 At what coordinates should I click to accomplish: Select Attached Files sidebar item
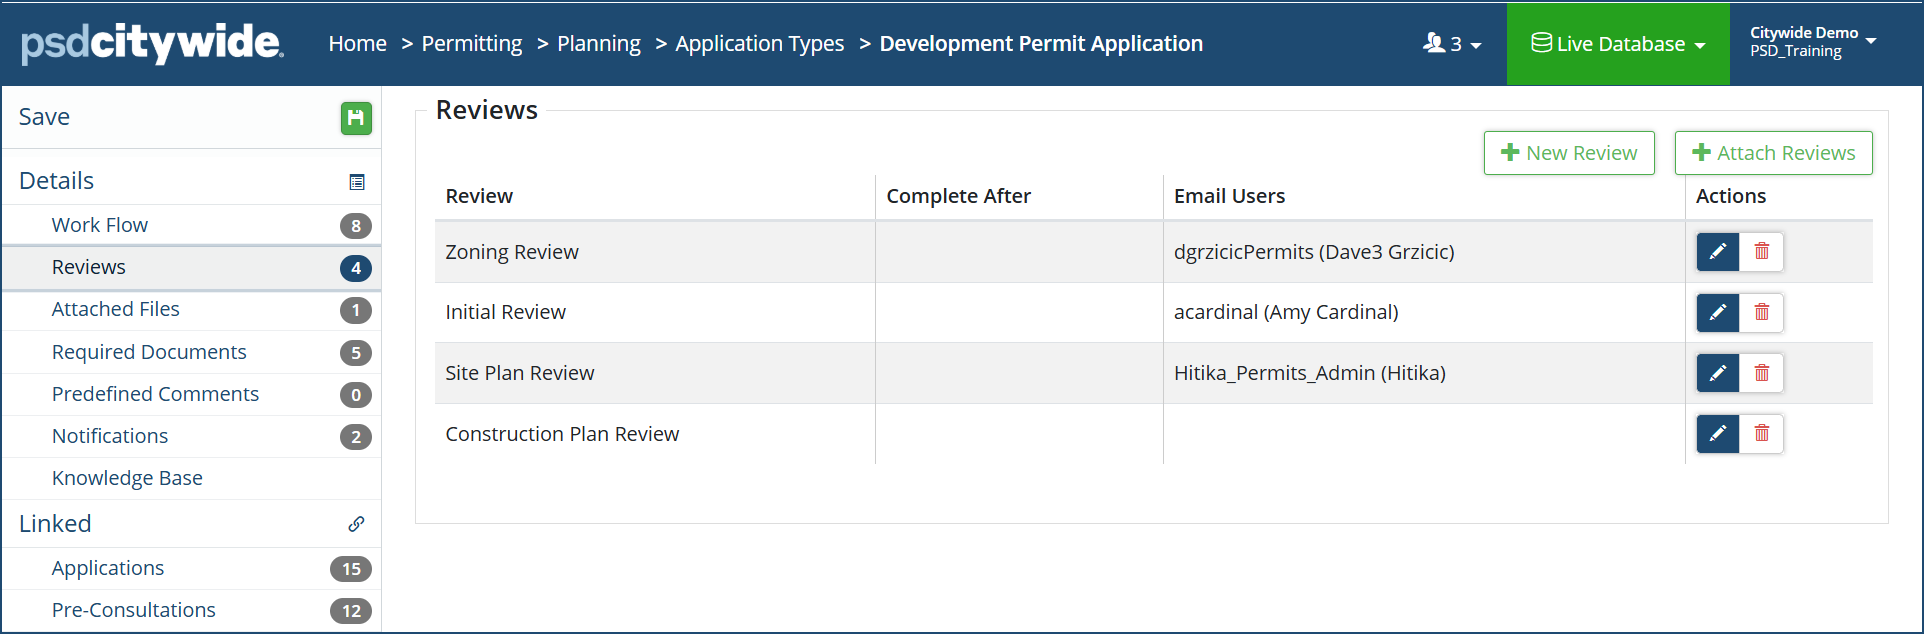tap(116, 309)
